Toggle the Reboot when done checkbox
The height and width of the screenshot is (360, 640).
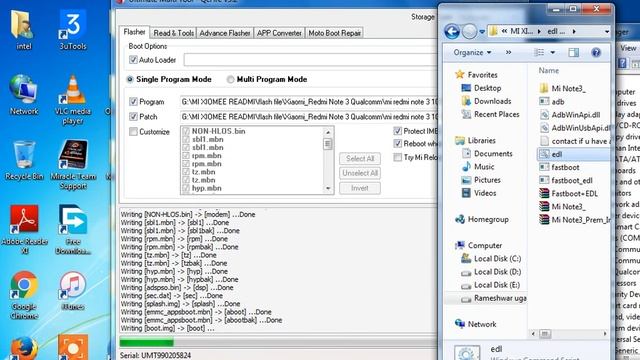(398, 144)
